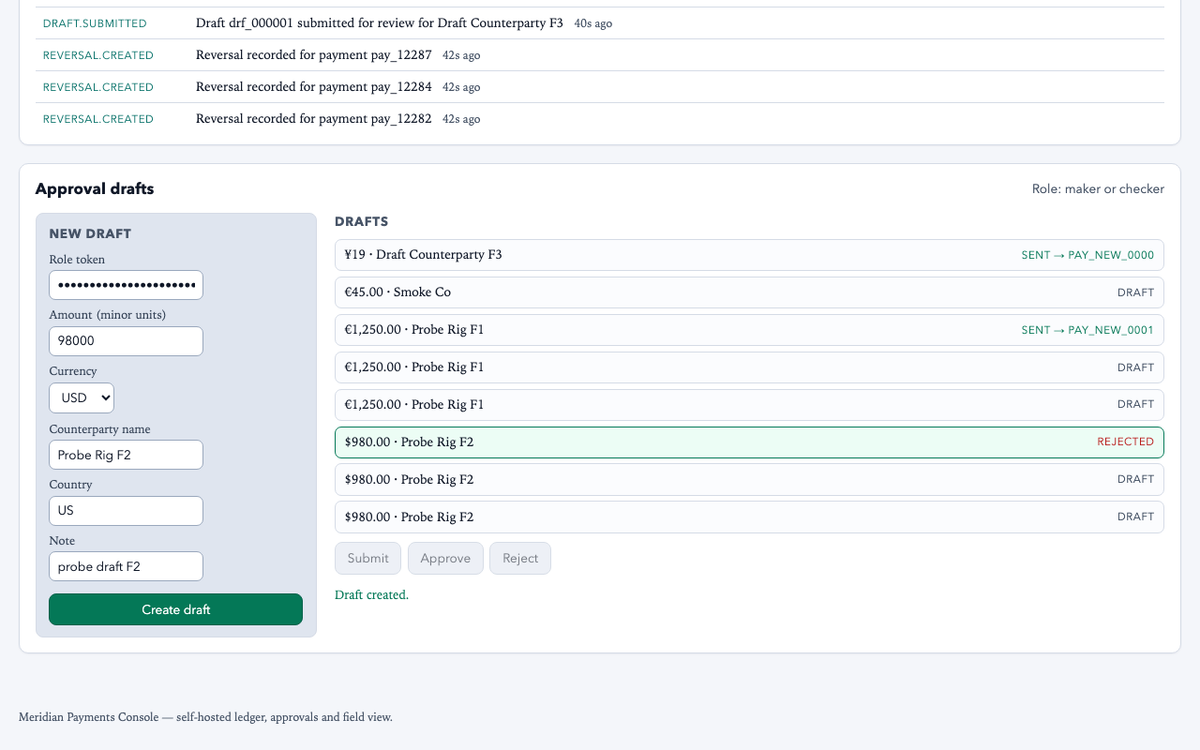Focus the Note field with probe draft F2
The height and width of the screenshot is (750, 1200).
pos(126,566)
